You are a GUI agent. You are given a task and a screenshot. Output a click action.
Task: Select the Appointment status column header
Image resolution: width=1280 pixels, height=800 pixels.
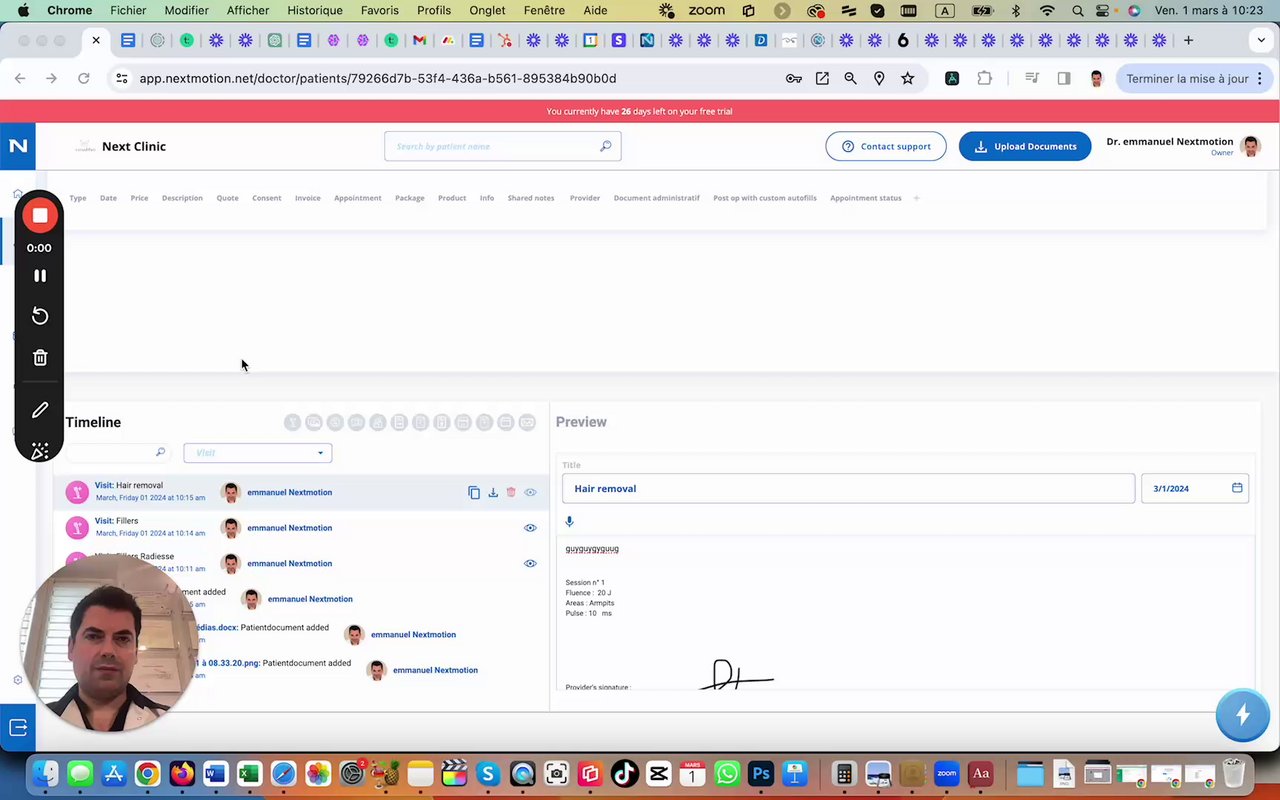(x=866, y=198)
